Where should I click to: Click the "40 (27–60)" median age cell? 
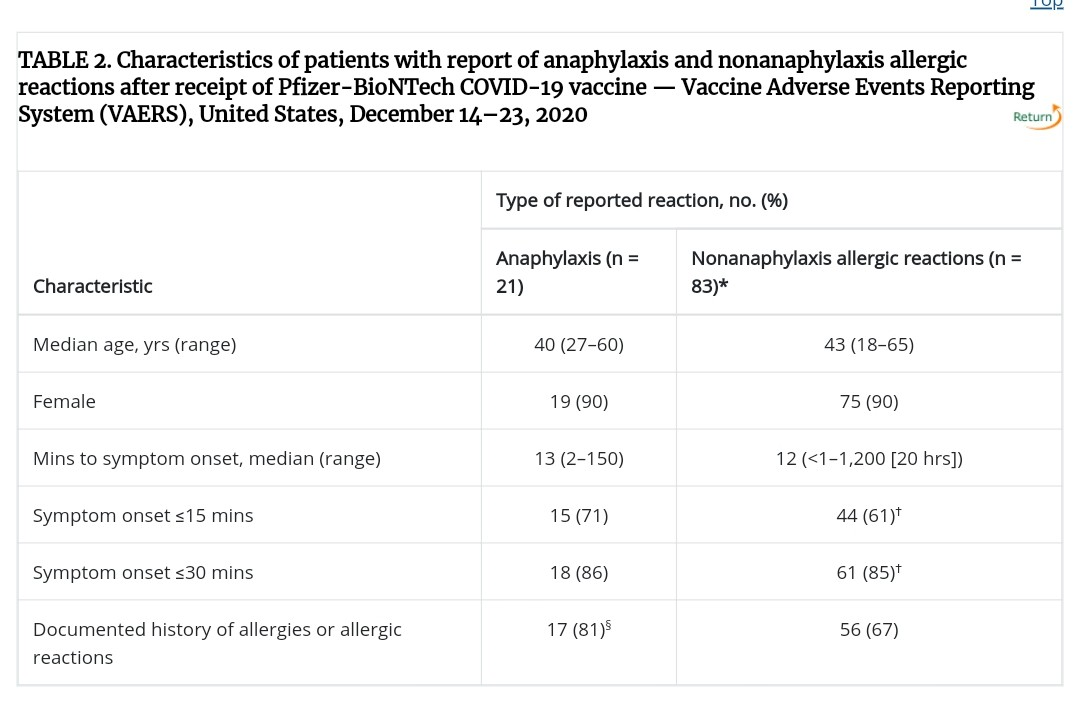point(578,344)
